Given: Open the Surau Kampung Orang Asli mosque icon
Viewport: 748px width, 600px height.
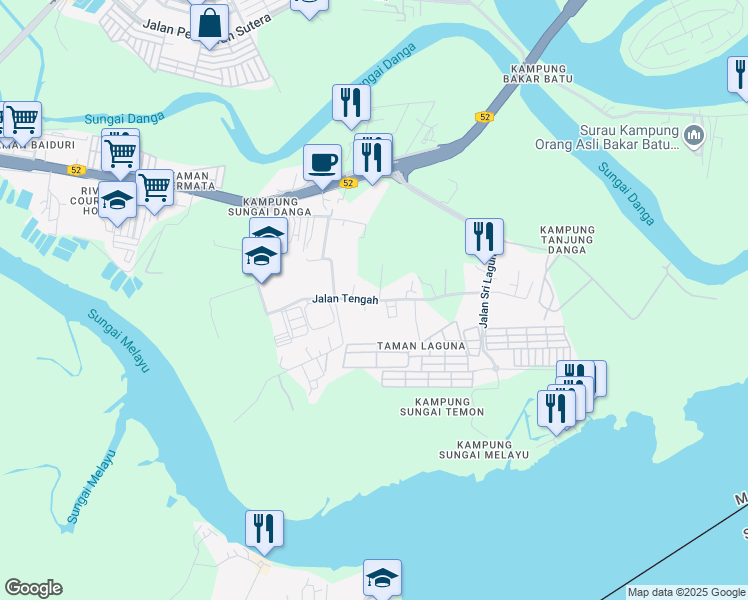Looking at the screenshot, I should point(694,136).
